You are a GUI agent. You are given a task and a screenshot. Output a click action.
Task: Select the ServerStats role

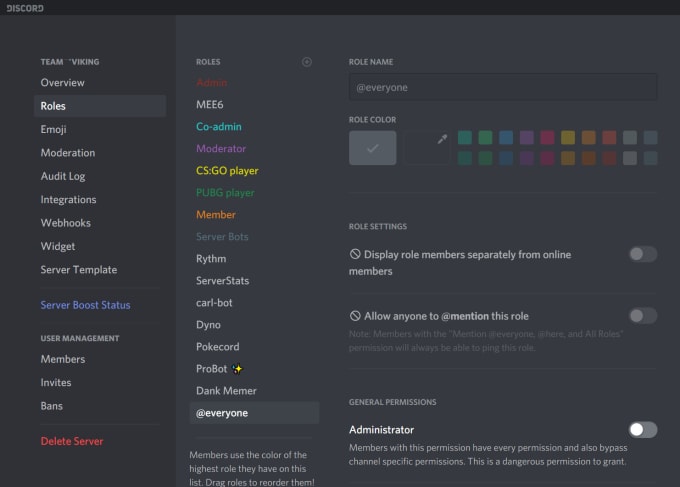point(222,281)
